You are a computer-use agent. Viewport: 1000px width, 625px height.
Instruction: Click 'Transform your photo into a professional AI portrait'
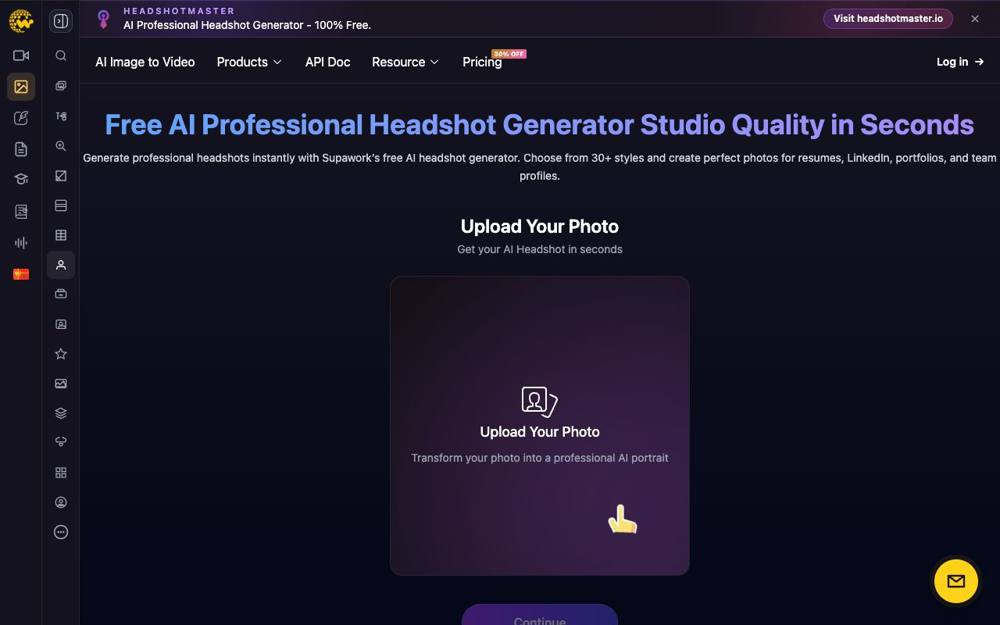tap(540, 458)
